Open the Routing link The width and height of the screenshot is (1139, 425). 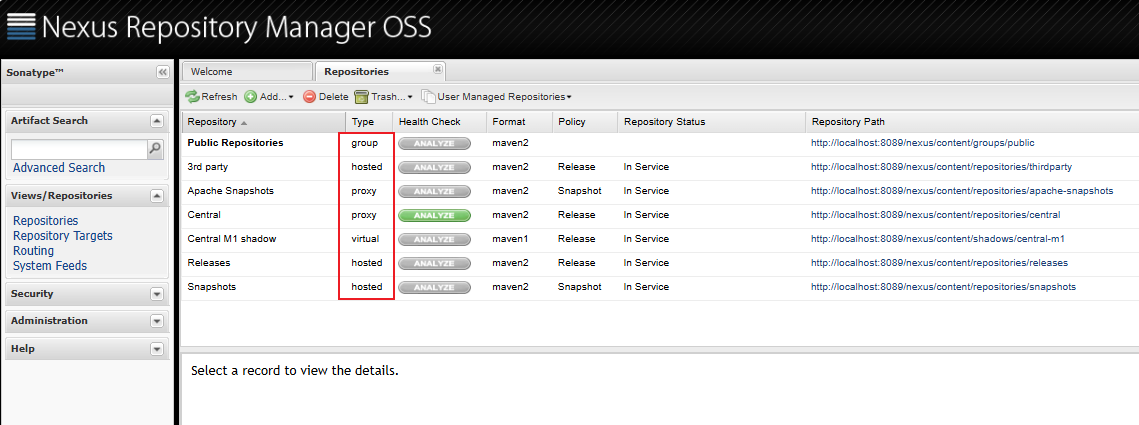pos(33,251)
